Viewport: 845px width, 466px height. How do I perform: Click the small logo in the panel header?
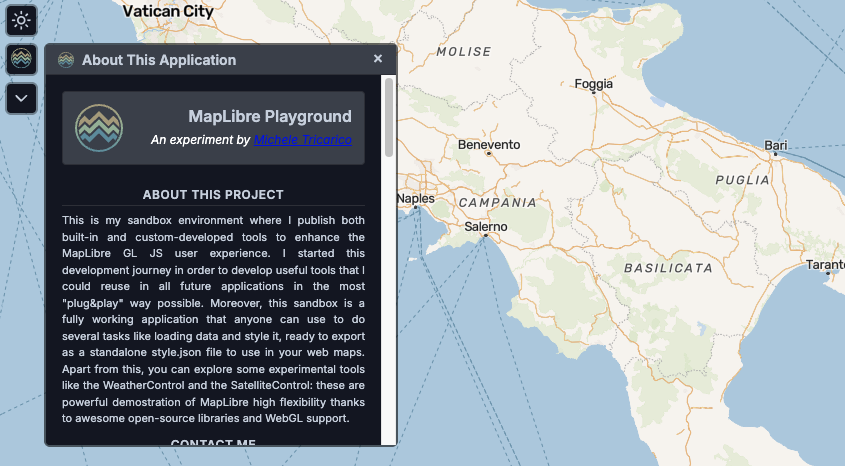tap(66, 60)
